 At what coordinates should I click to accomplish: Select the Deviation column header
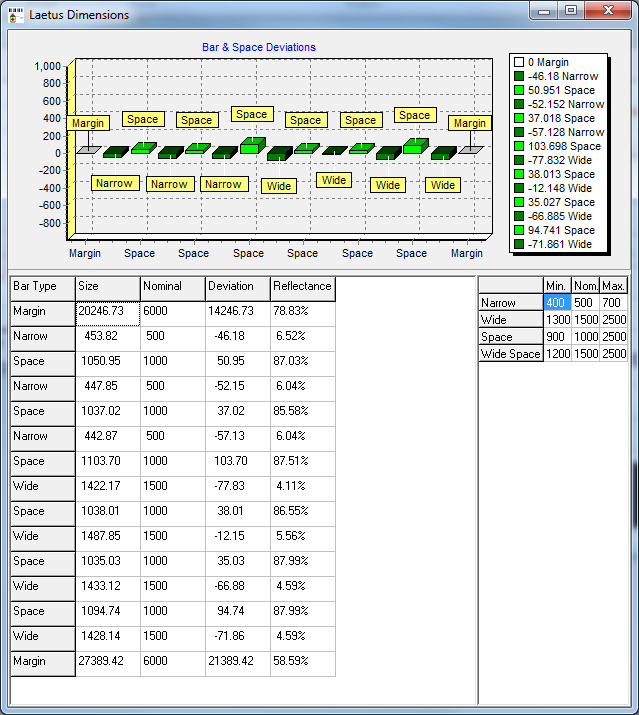tap(237, 287)
